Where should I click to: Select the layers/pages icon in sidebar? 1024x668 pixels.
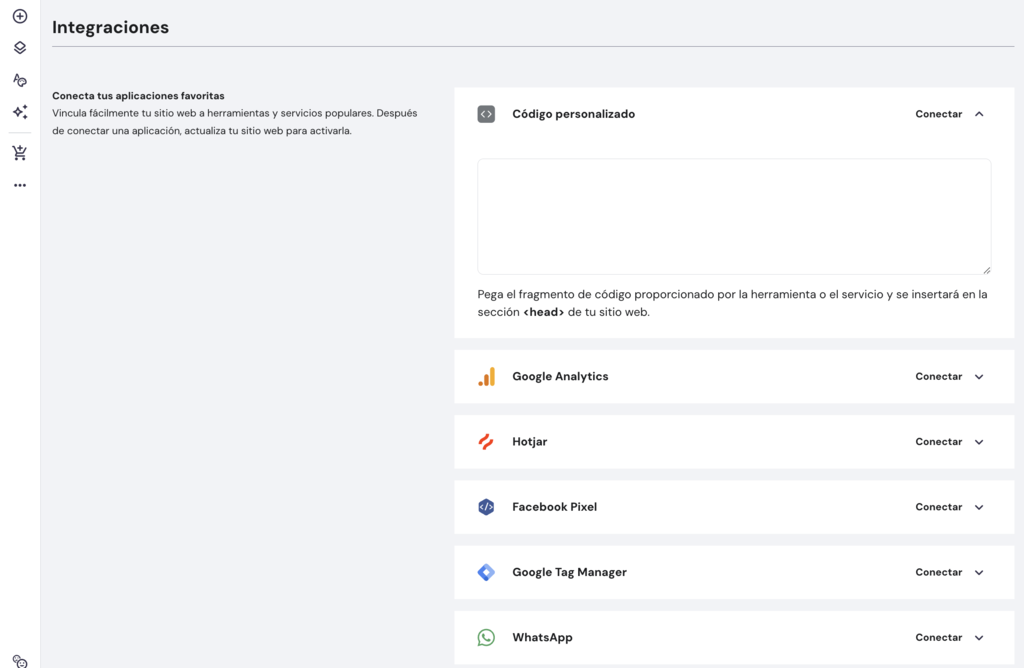[x=19, y=46]
